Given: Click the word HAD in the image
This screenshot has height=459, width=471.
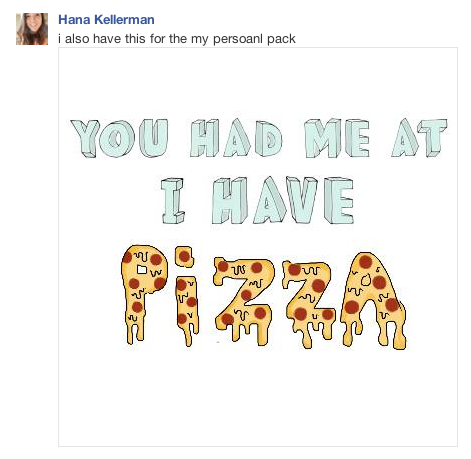Looking at the screenshot, I should click(237, 138).
